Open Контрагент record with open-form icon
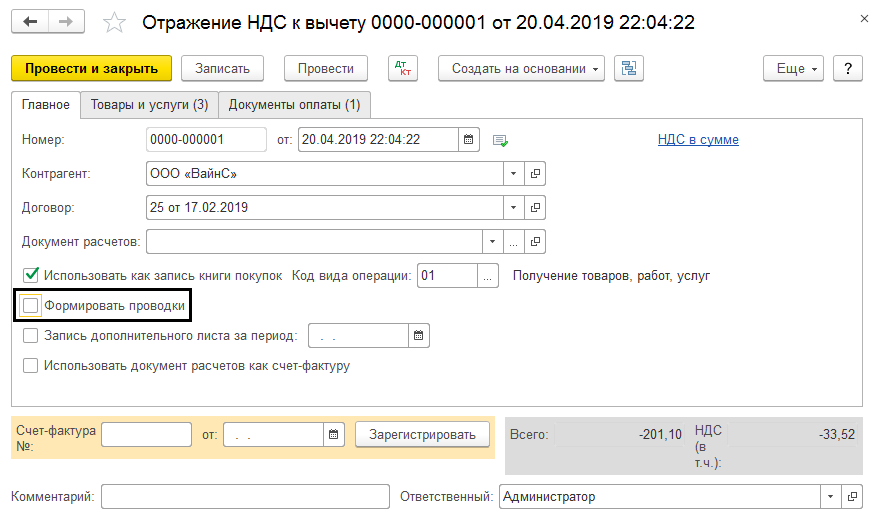 (536, 174)
